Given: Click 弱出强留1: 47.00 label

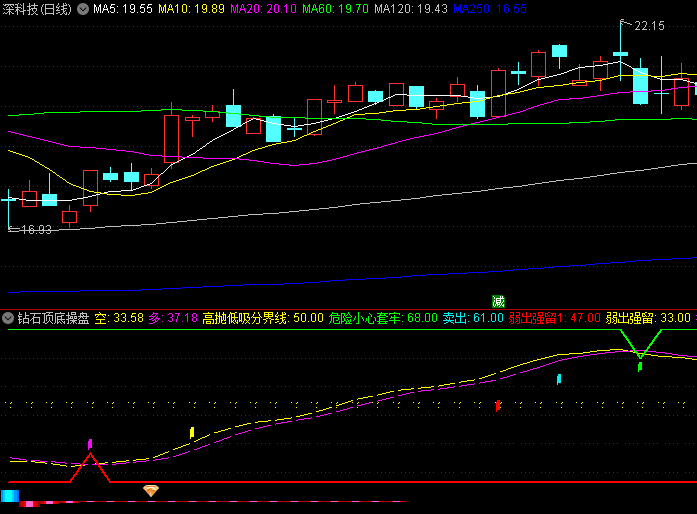Looking at the screenshot, I should (554, 318).
